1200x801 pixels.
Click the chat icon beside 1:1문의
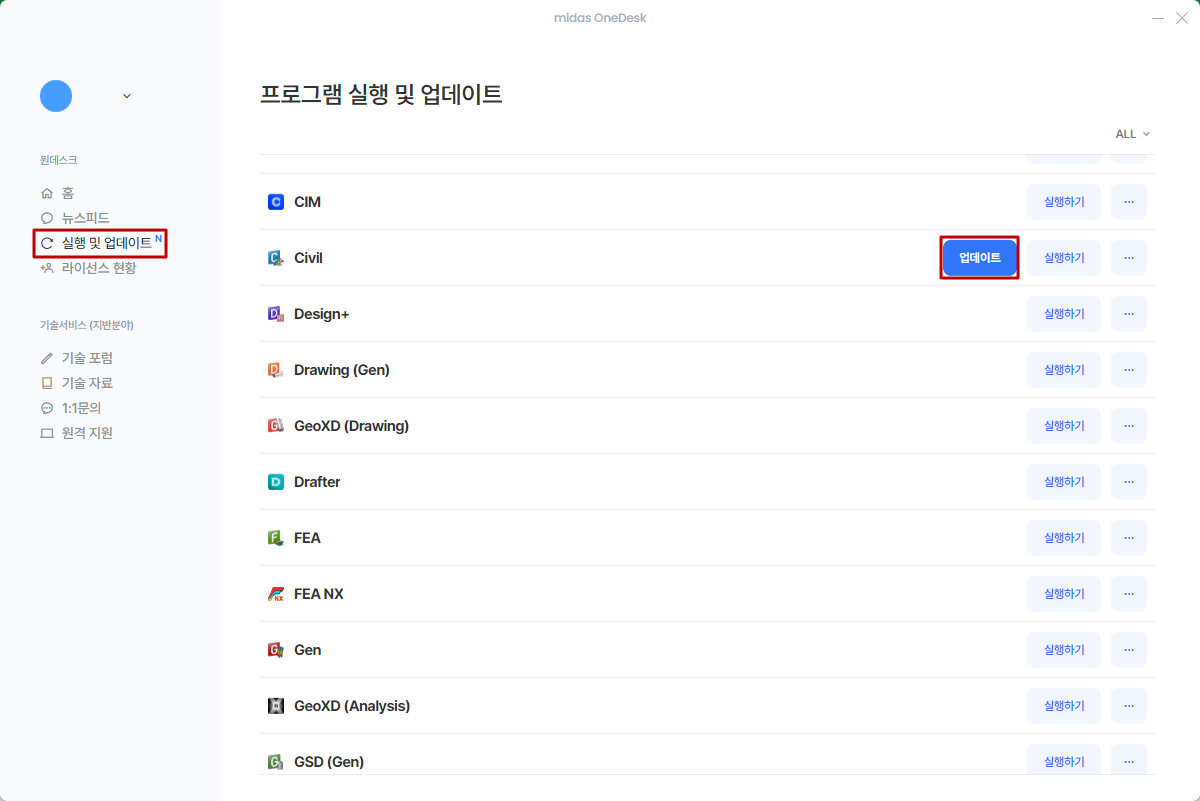point(46,408)
